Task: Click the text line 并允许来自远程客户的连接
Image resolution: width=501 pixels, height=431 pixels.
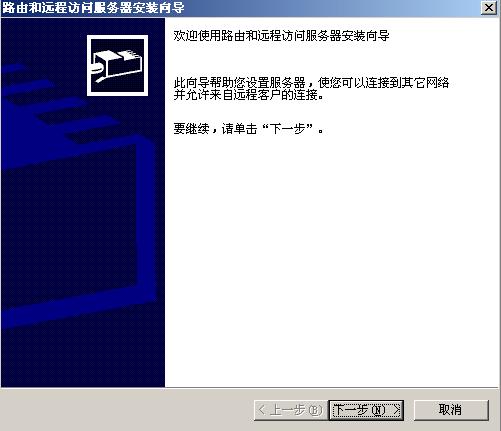Action: (248, 95)
